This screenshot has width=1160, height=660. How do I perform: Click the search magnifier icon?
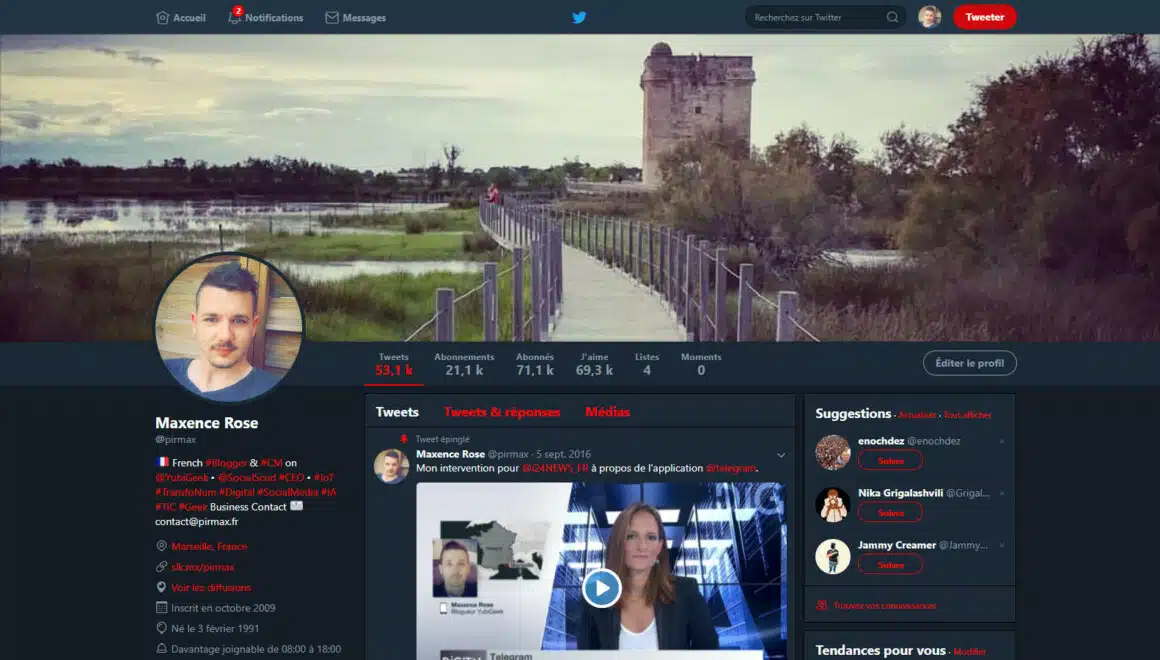892,17
